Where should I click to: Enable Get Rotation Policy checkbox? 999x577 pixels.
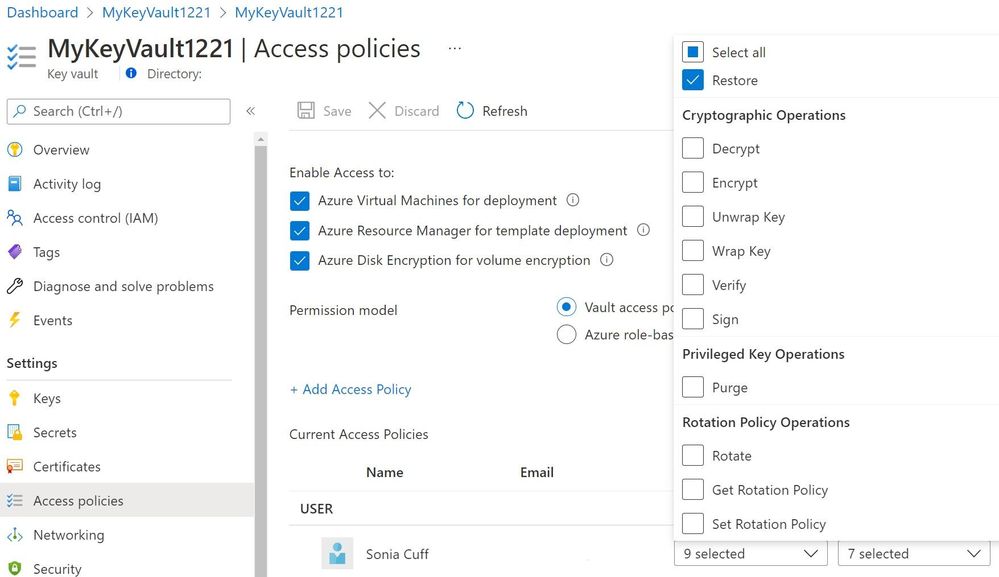(693, 490)
